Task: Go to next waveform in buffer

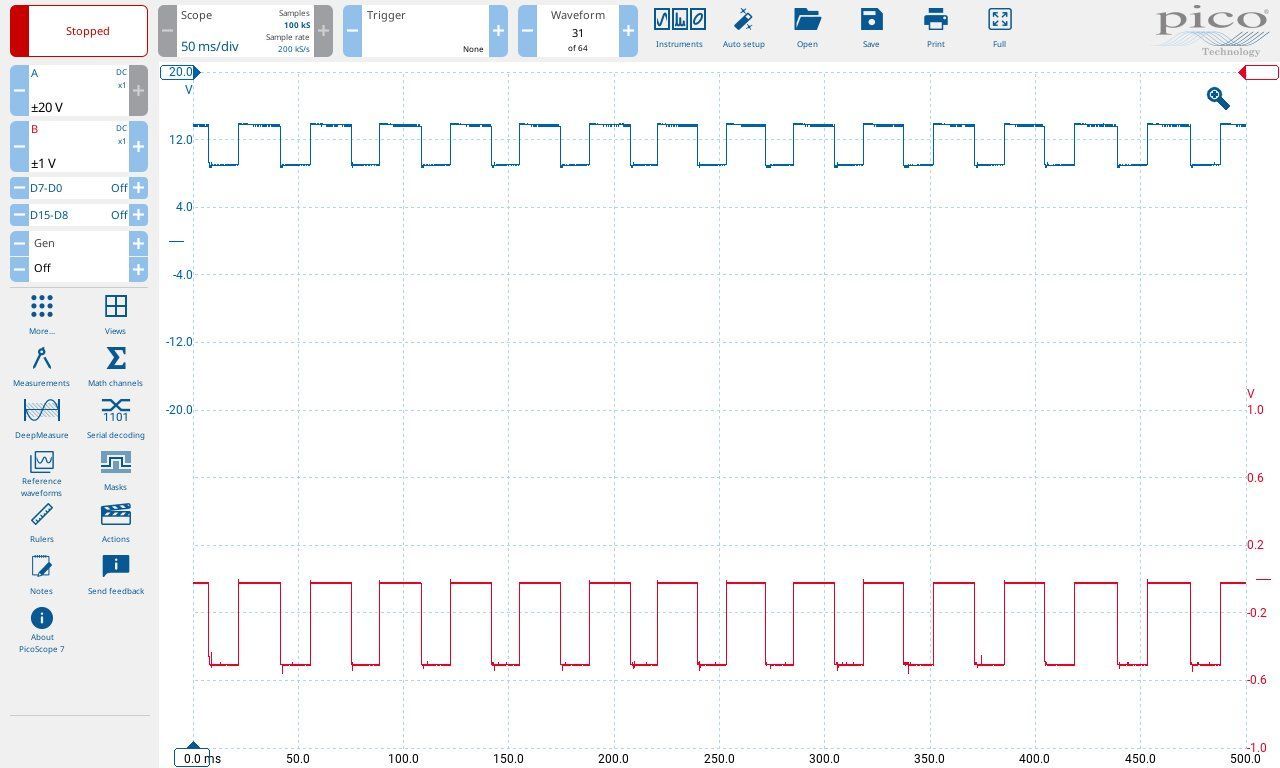Action: [x=628, y=31]
